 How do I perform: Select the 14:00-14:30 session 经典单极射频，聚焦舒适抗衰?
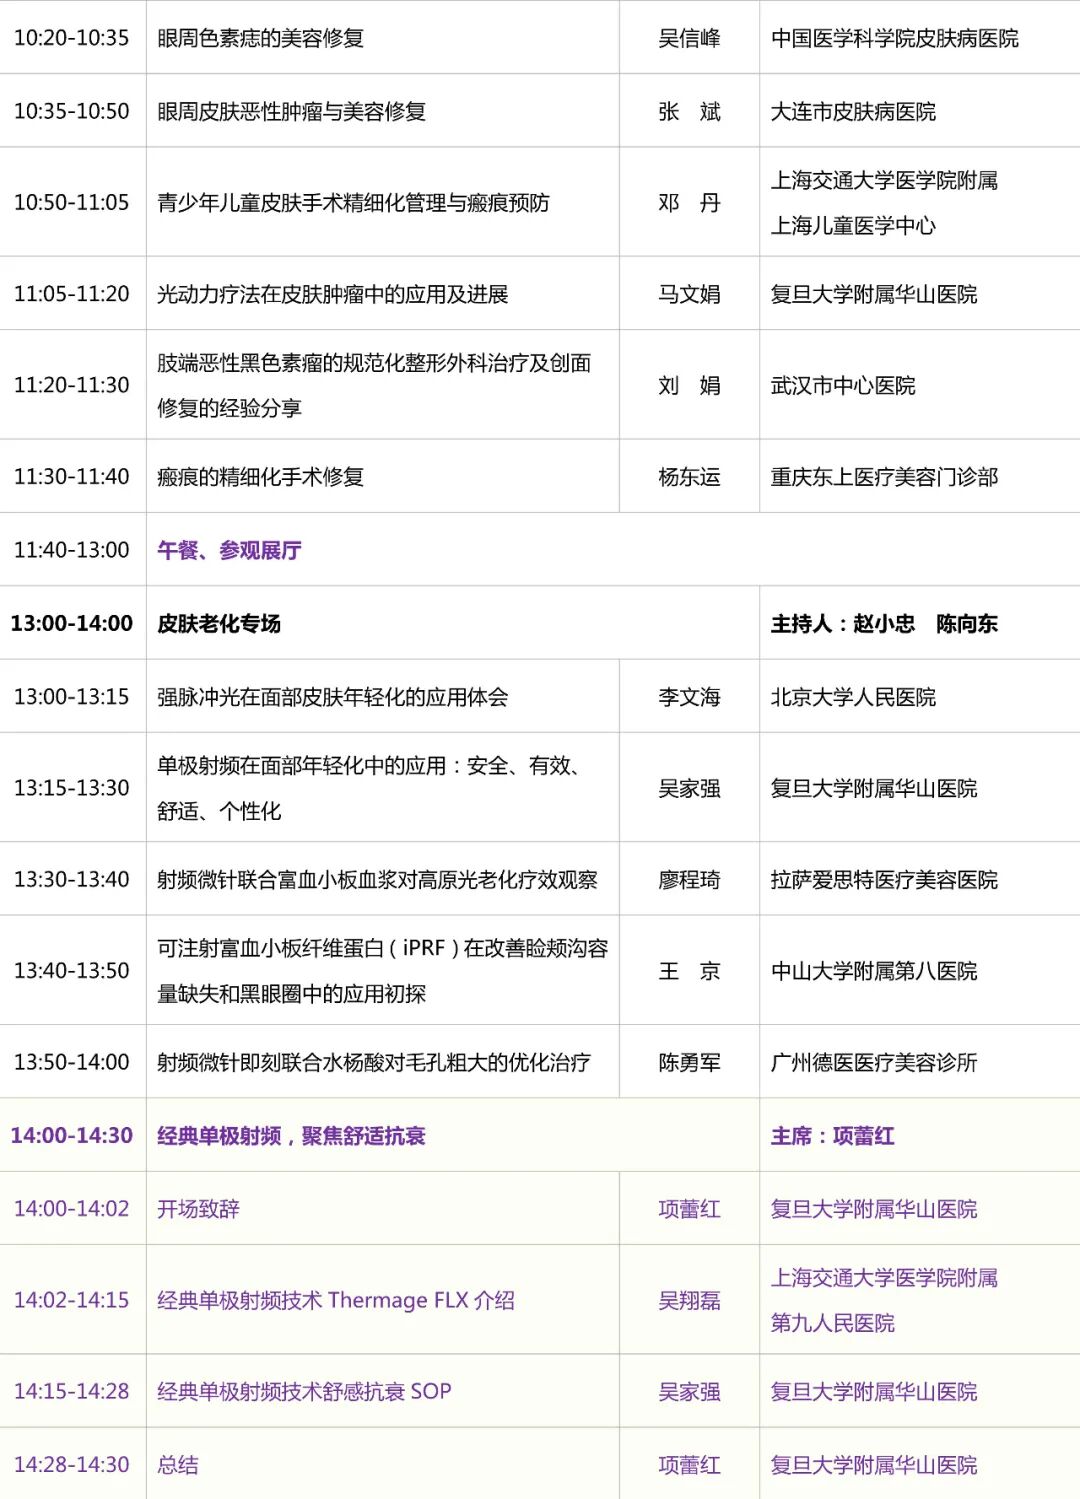click(290, 1136)
